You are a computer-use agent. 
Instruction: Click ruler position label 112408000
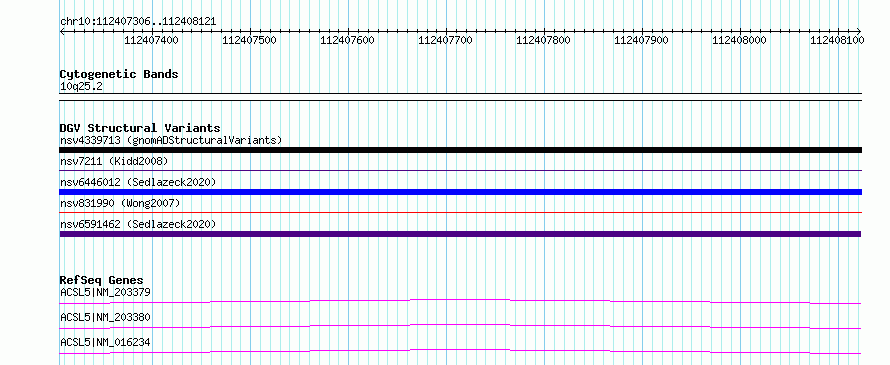(x=739, y=40)
